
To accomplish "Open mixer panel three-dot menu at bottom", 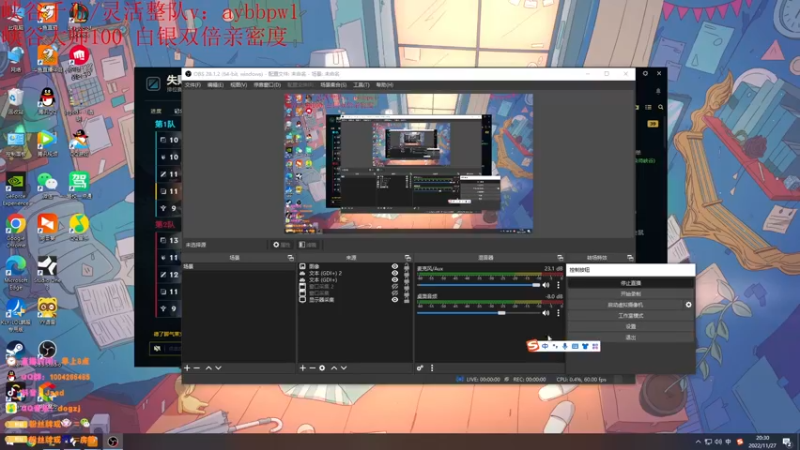I will (432, 368).
